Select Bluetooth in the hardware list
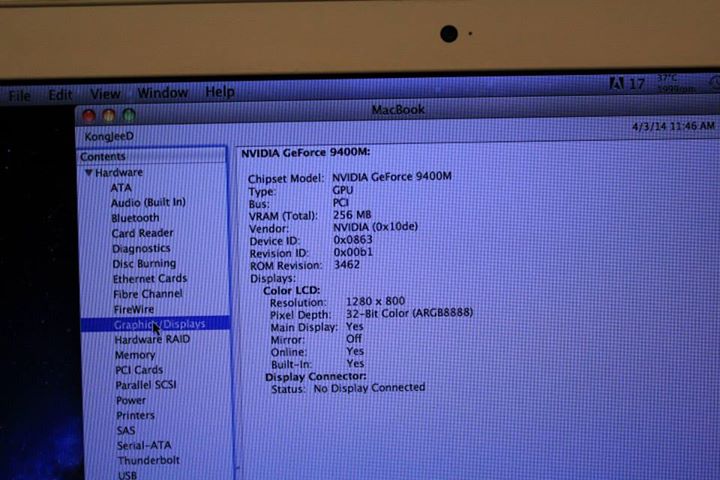Viewport: 720px width, 480px height. pyautogui.click(x=135, y=218)
